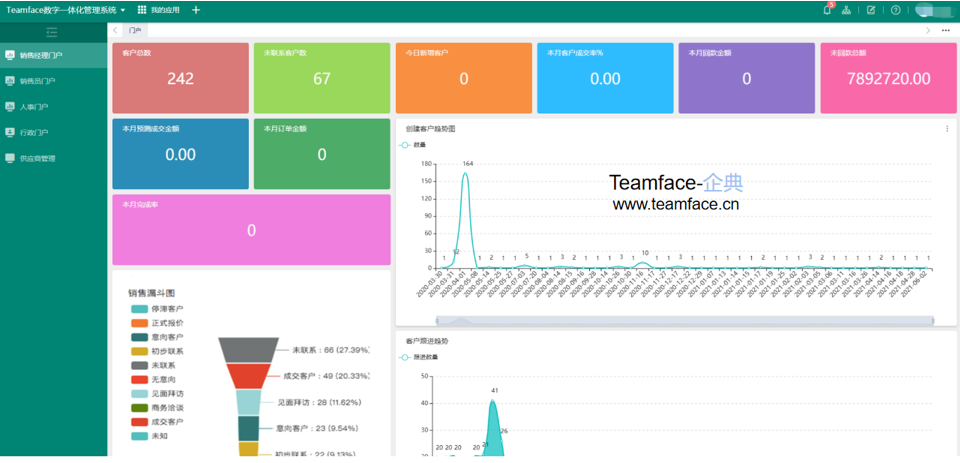Click the 164 peak data point in chart

click(x=465, y=173)
